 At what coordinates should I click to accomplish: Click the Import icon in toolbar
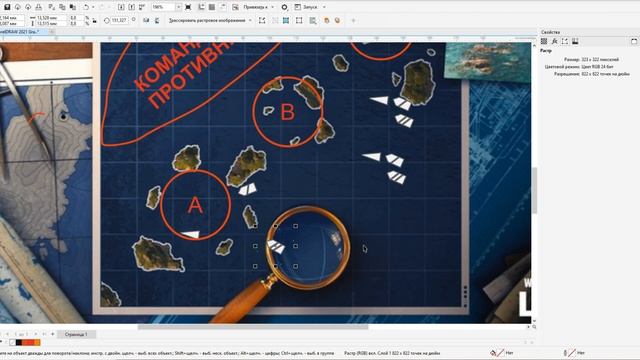pos(121,7)
